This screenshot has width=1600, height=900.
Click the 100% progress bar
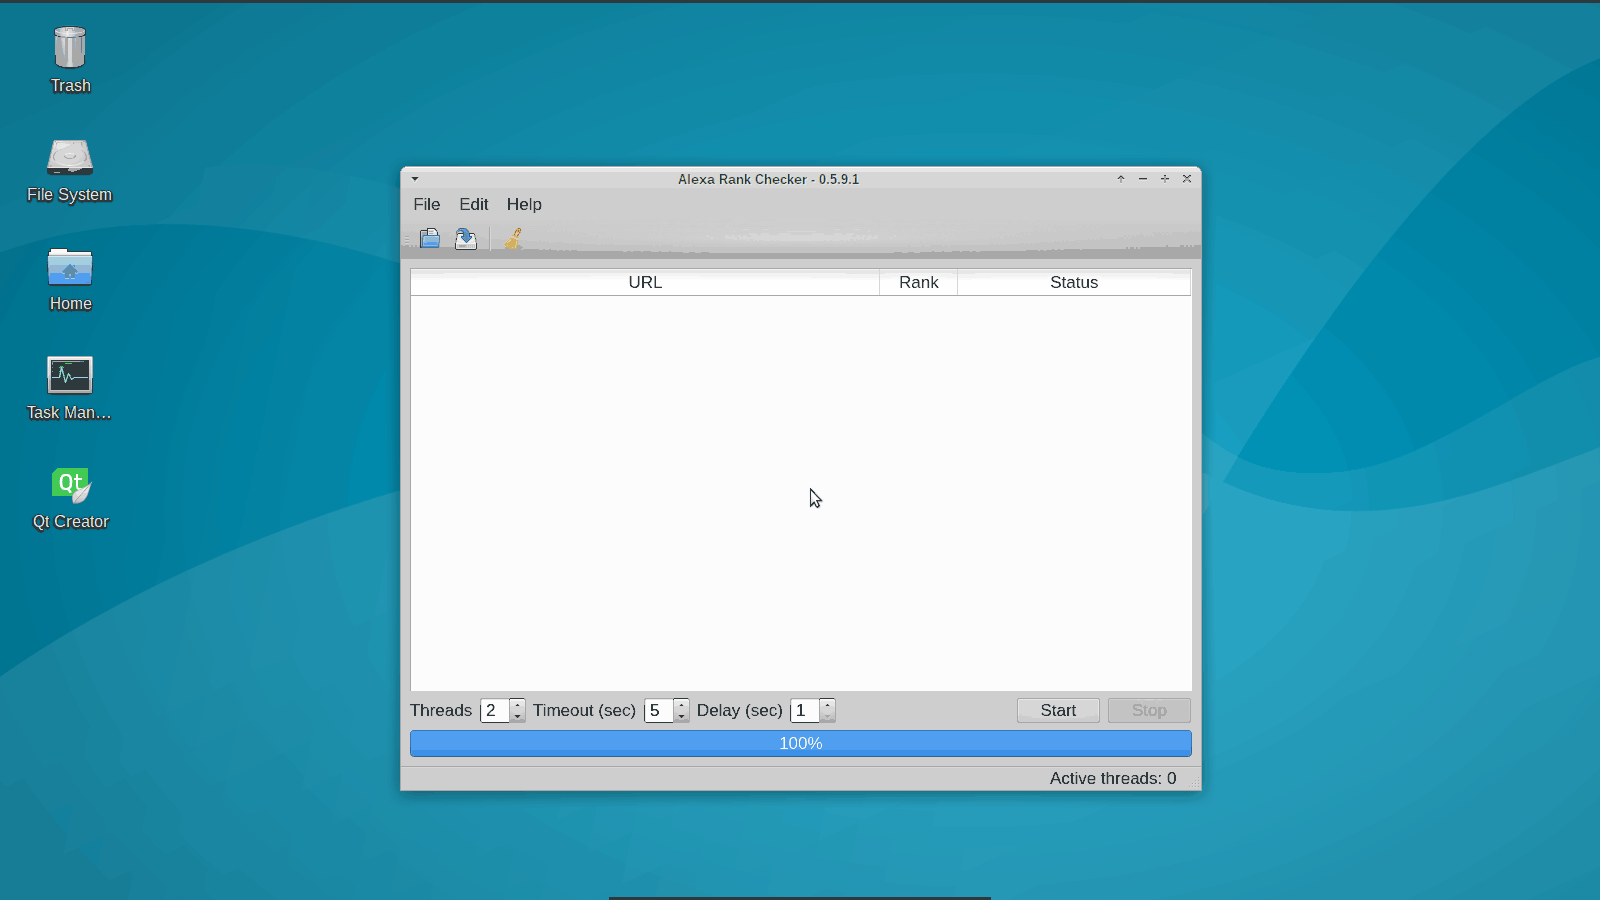[x=801, y=743]
